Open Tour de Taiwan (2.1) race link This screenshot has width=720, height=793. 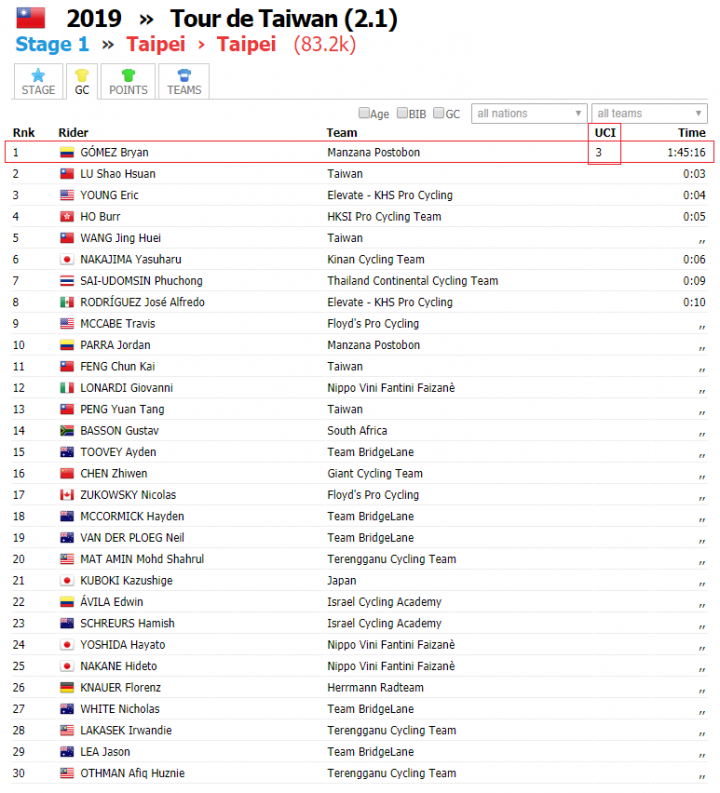tap(284, 19)
